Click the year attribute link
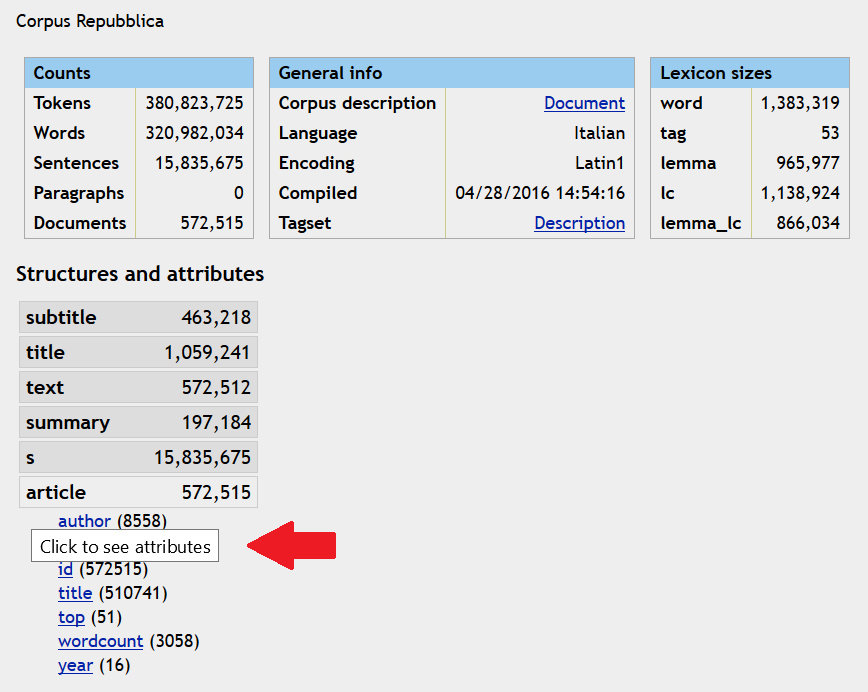This screenshot has width=868, height=692. (x=75, y=665)
